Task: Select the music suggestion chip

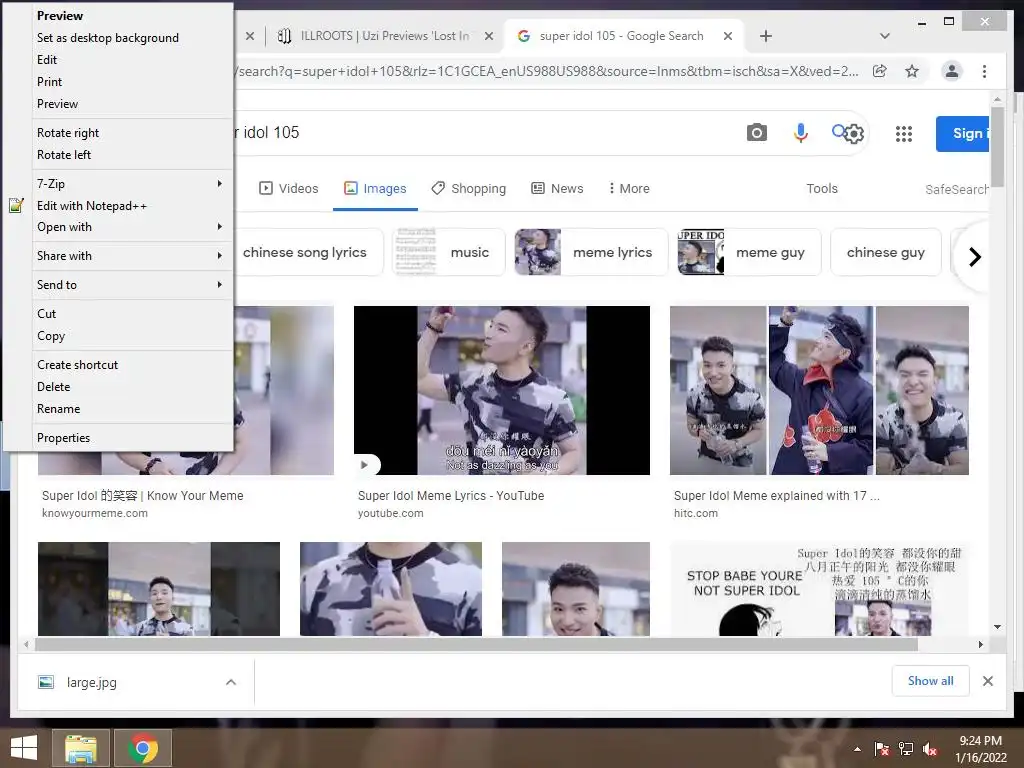Action: [x=449, y=252]
